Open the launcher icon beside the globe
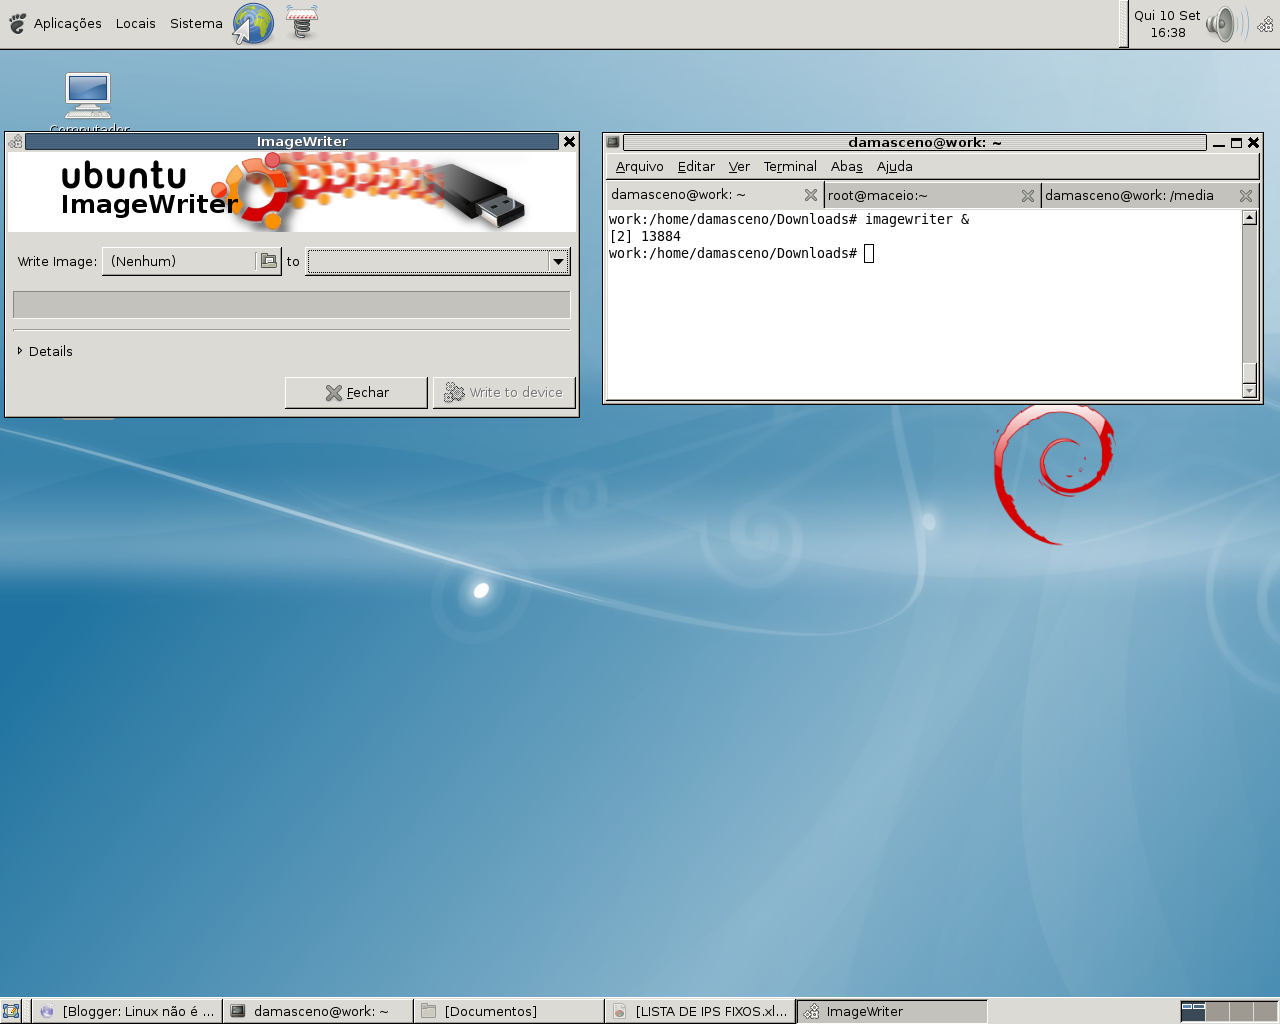Screen dimensions: 1280x1024 tap(301, 22)
